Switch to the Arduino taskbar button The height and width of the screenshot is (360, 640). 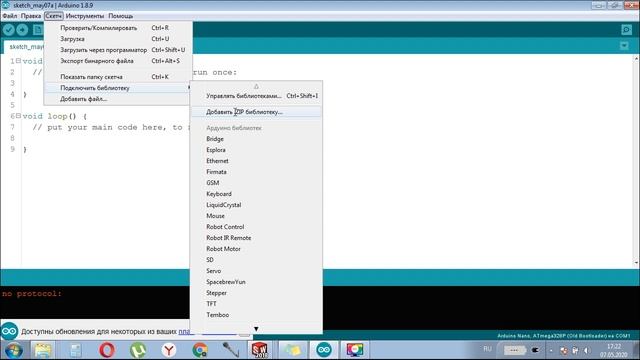[x=324, y=350]
